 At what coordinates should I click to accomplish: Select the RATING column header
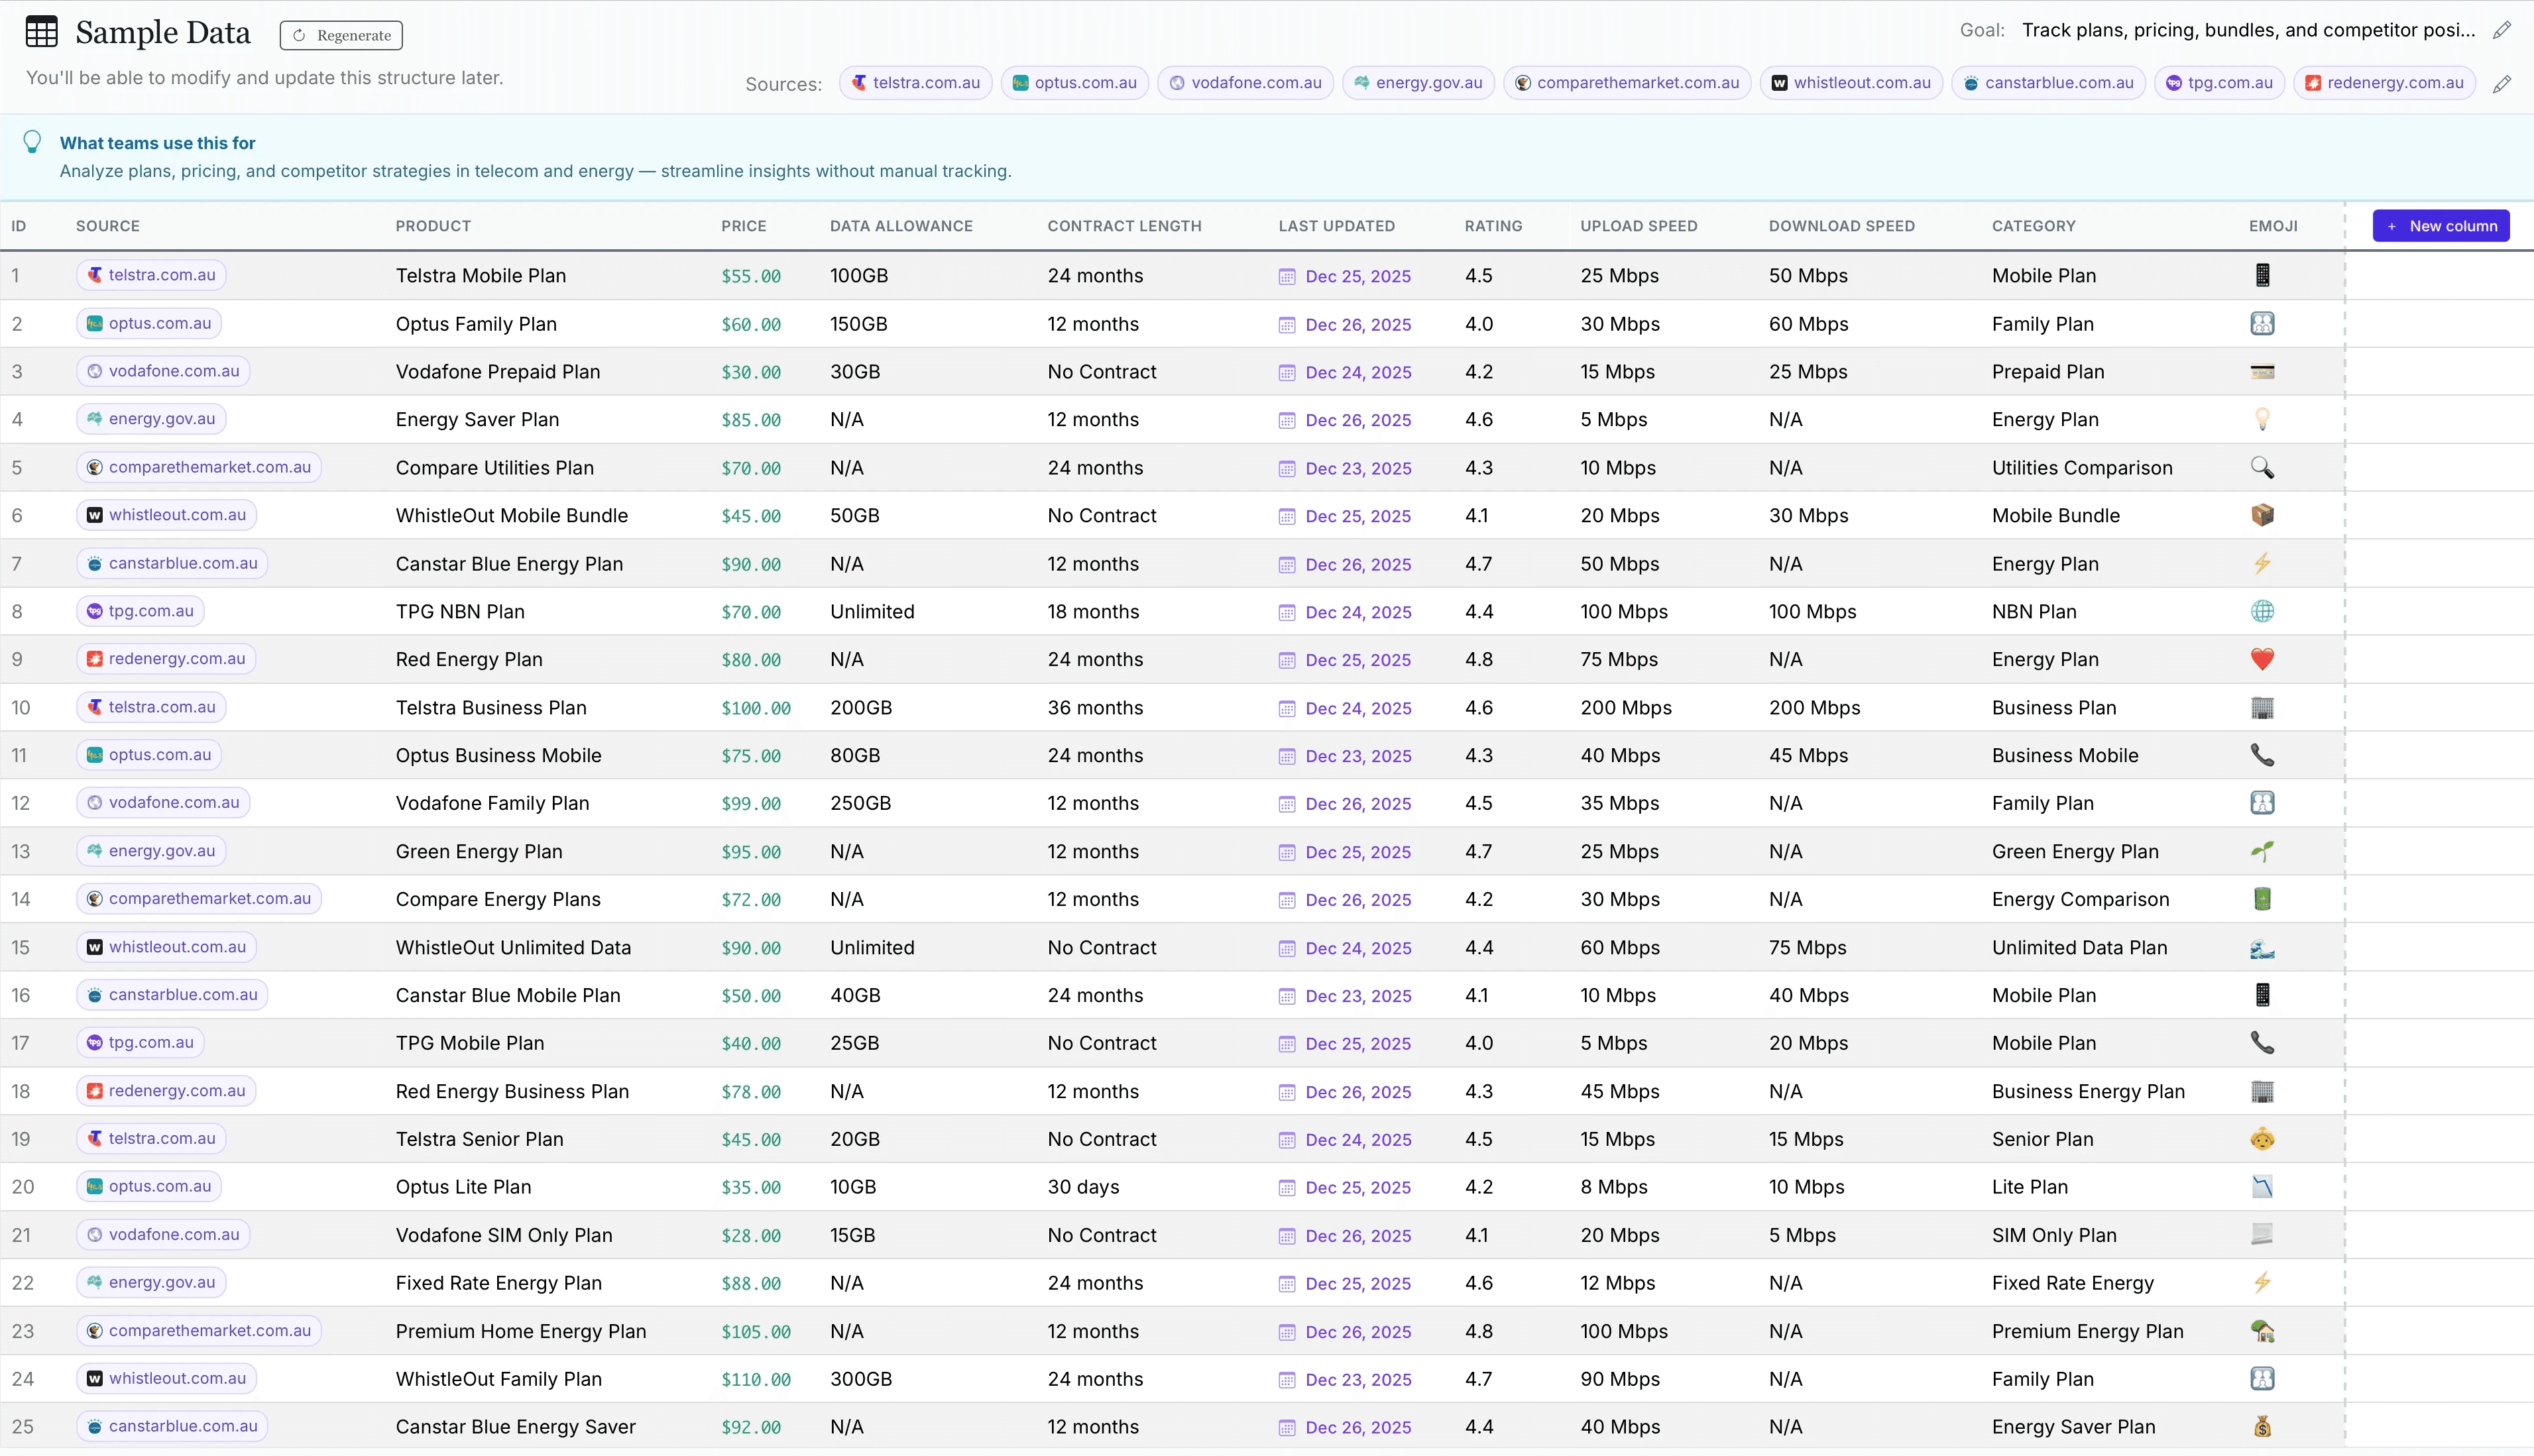(x=1493, y=226)
